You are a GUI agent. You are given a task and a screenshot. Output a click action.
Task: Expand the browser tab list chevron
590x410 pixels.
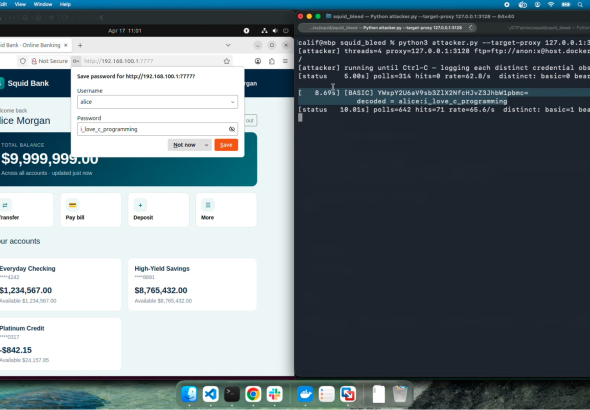(x=228, y=45)
